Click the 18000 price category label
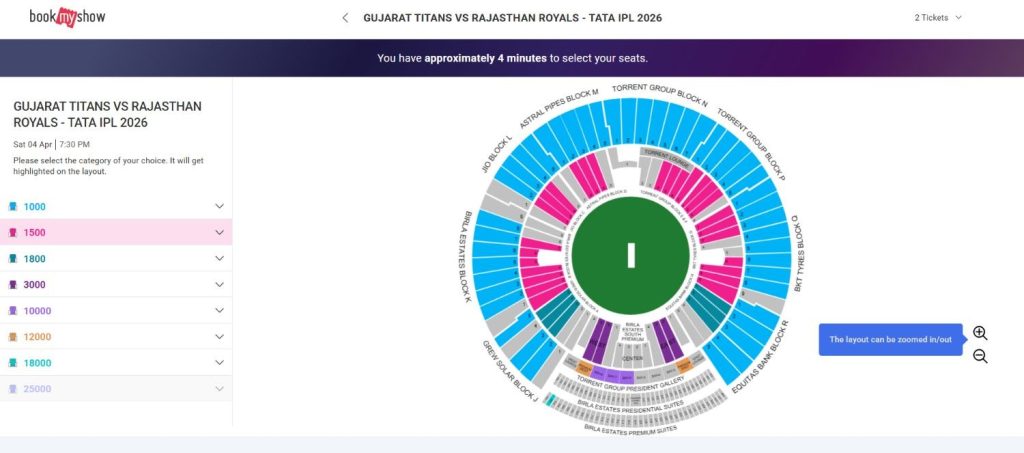1024x453 pixels. 36,363
